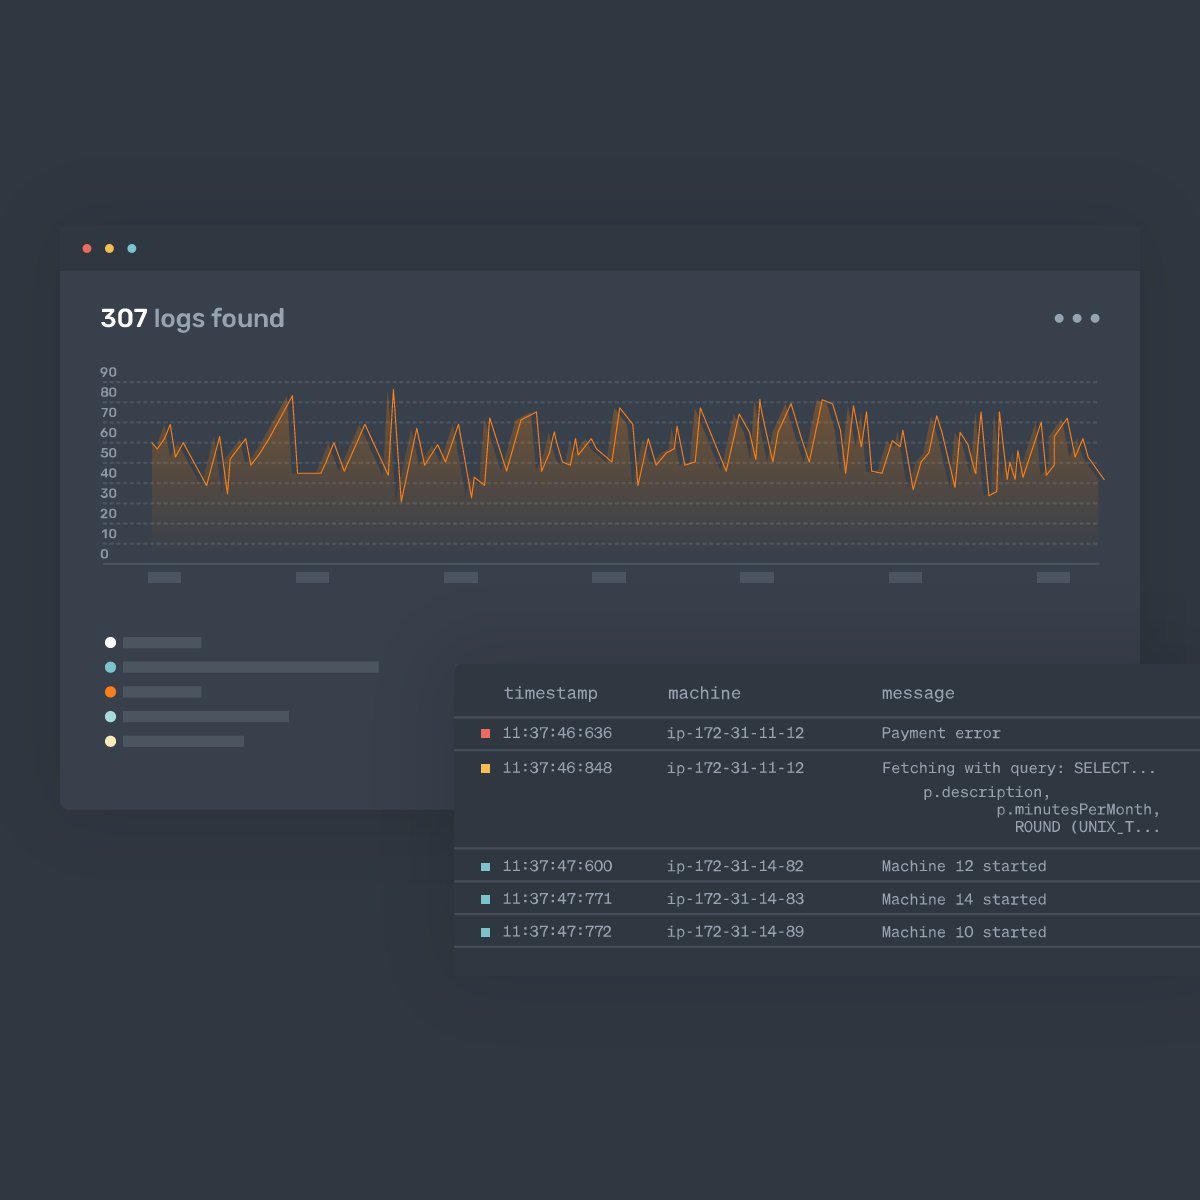This screenshot has width=1200, height=1200.
Task: Click the highest spike in the logs chart
Action: pyautogui.click(x=393, y=390)
